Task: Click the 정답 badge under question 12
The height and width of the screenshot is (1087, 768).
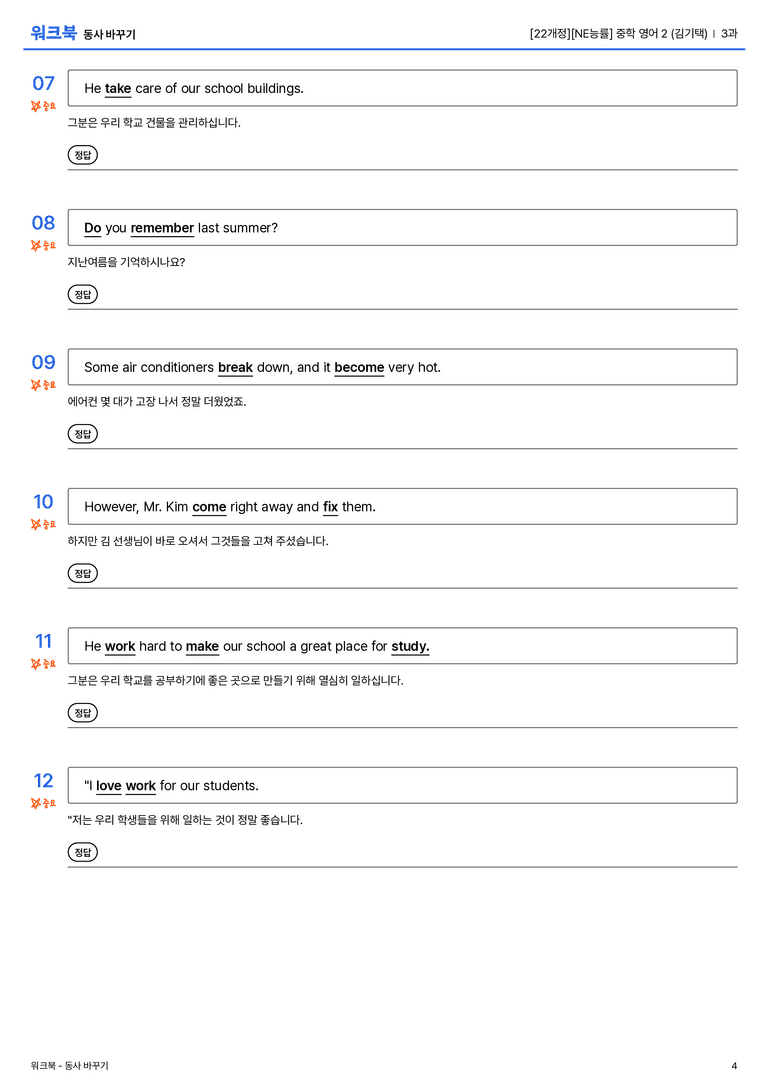Action: pos(82,851)
